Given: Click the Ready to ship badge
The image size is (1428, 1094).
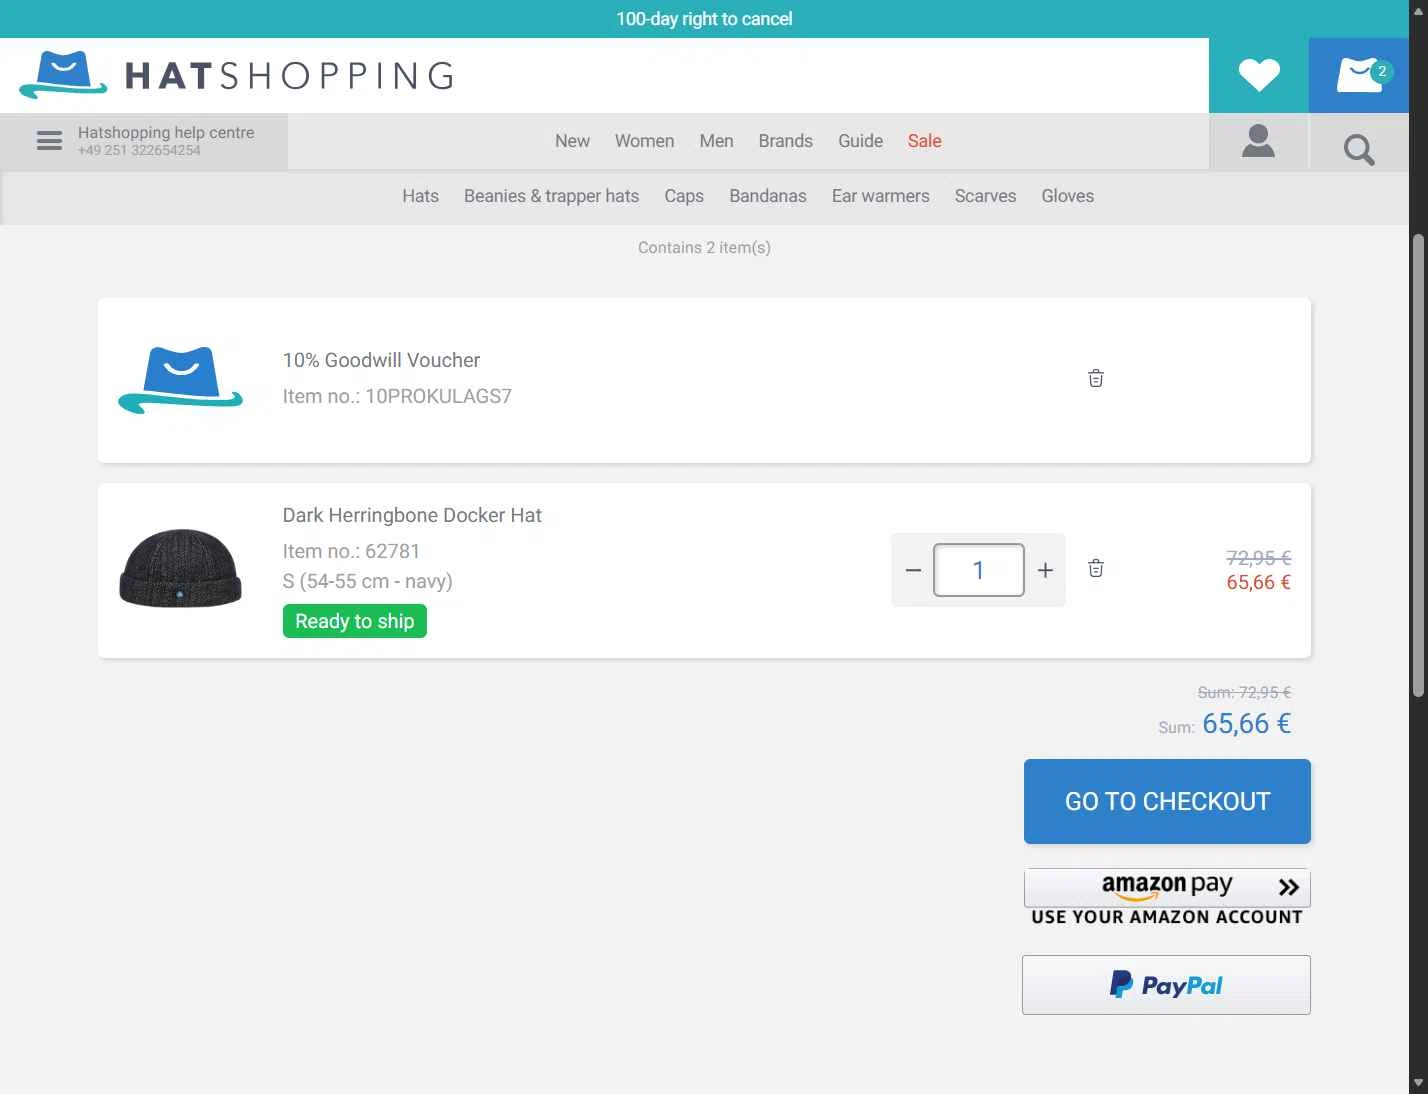Looking at the screenshot, I should [355, 621].
